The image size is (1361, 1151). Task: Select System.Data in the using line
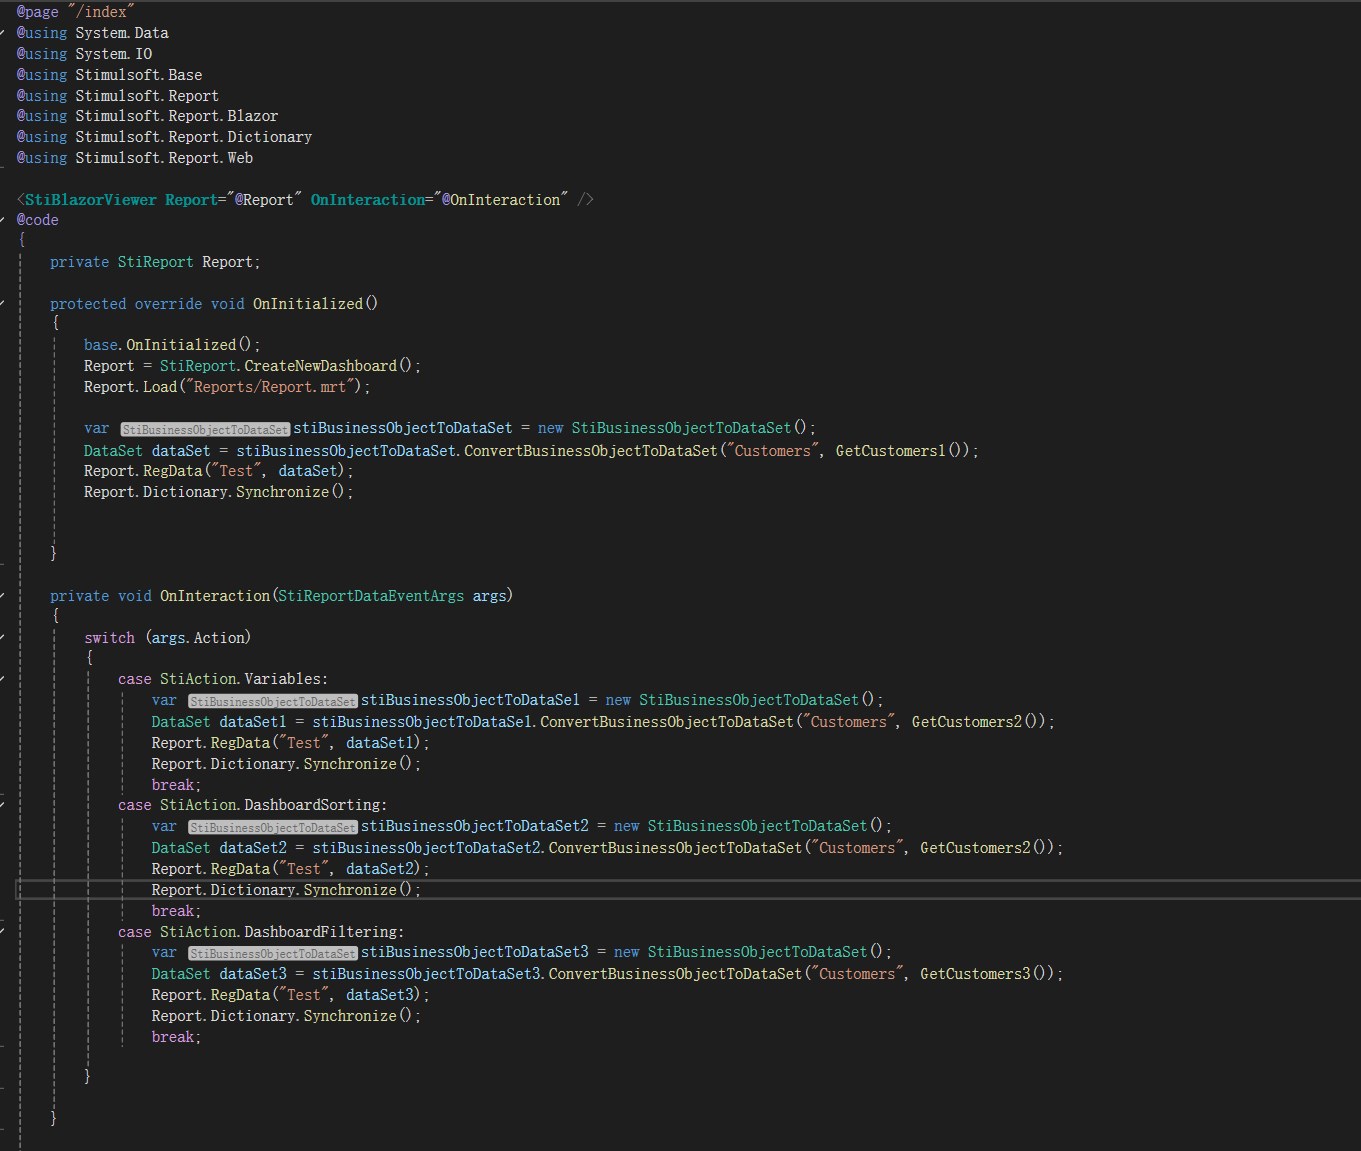(122, 33)
